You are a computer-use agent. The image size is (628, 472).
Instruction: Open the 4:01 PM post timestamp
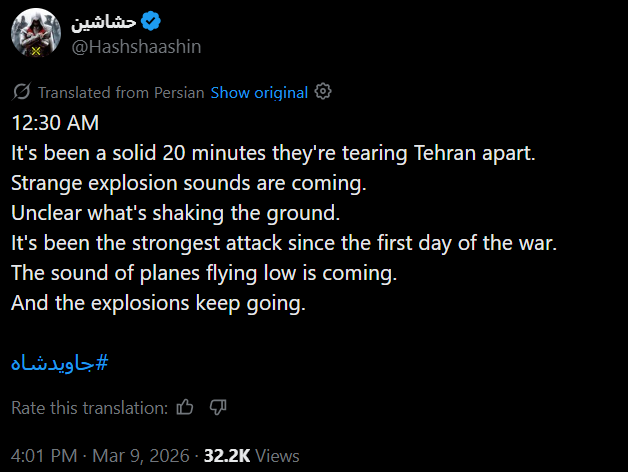pyautogui.click(x=44, y=456)
